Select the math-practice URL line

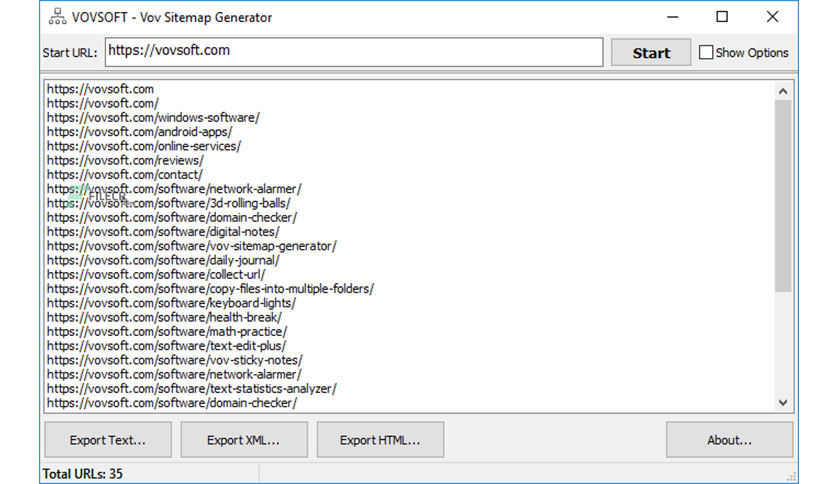(167, 332)
